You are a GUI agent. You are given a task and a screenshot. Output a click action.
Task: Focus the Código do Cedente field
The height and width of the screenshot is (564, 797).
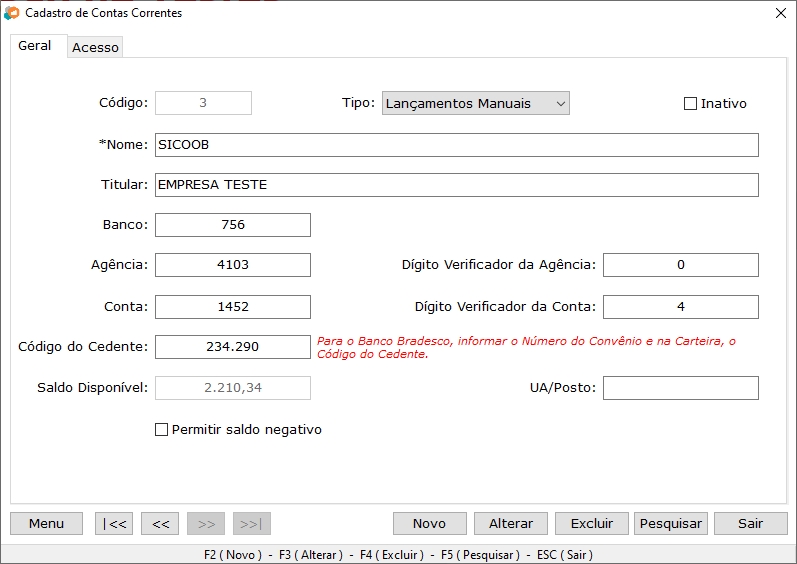[x=233, y=347]
